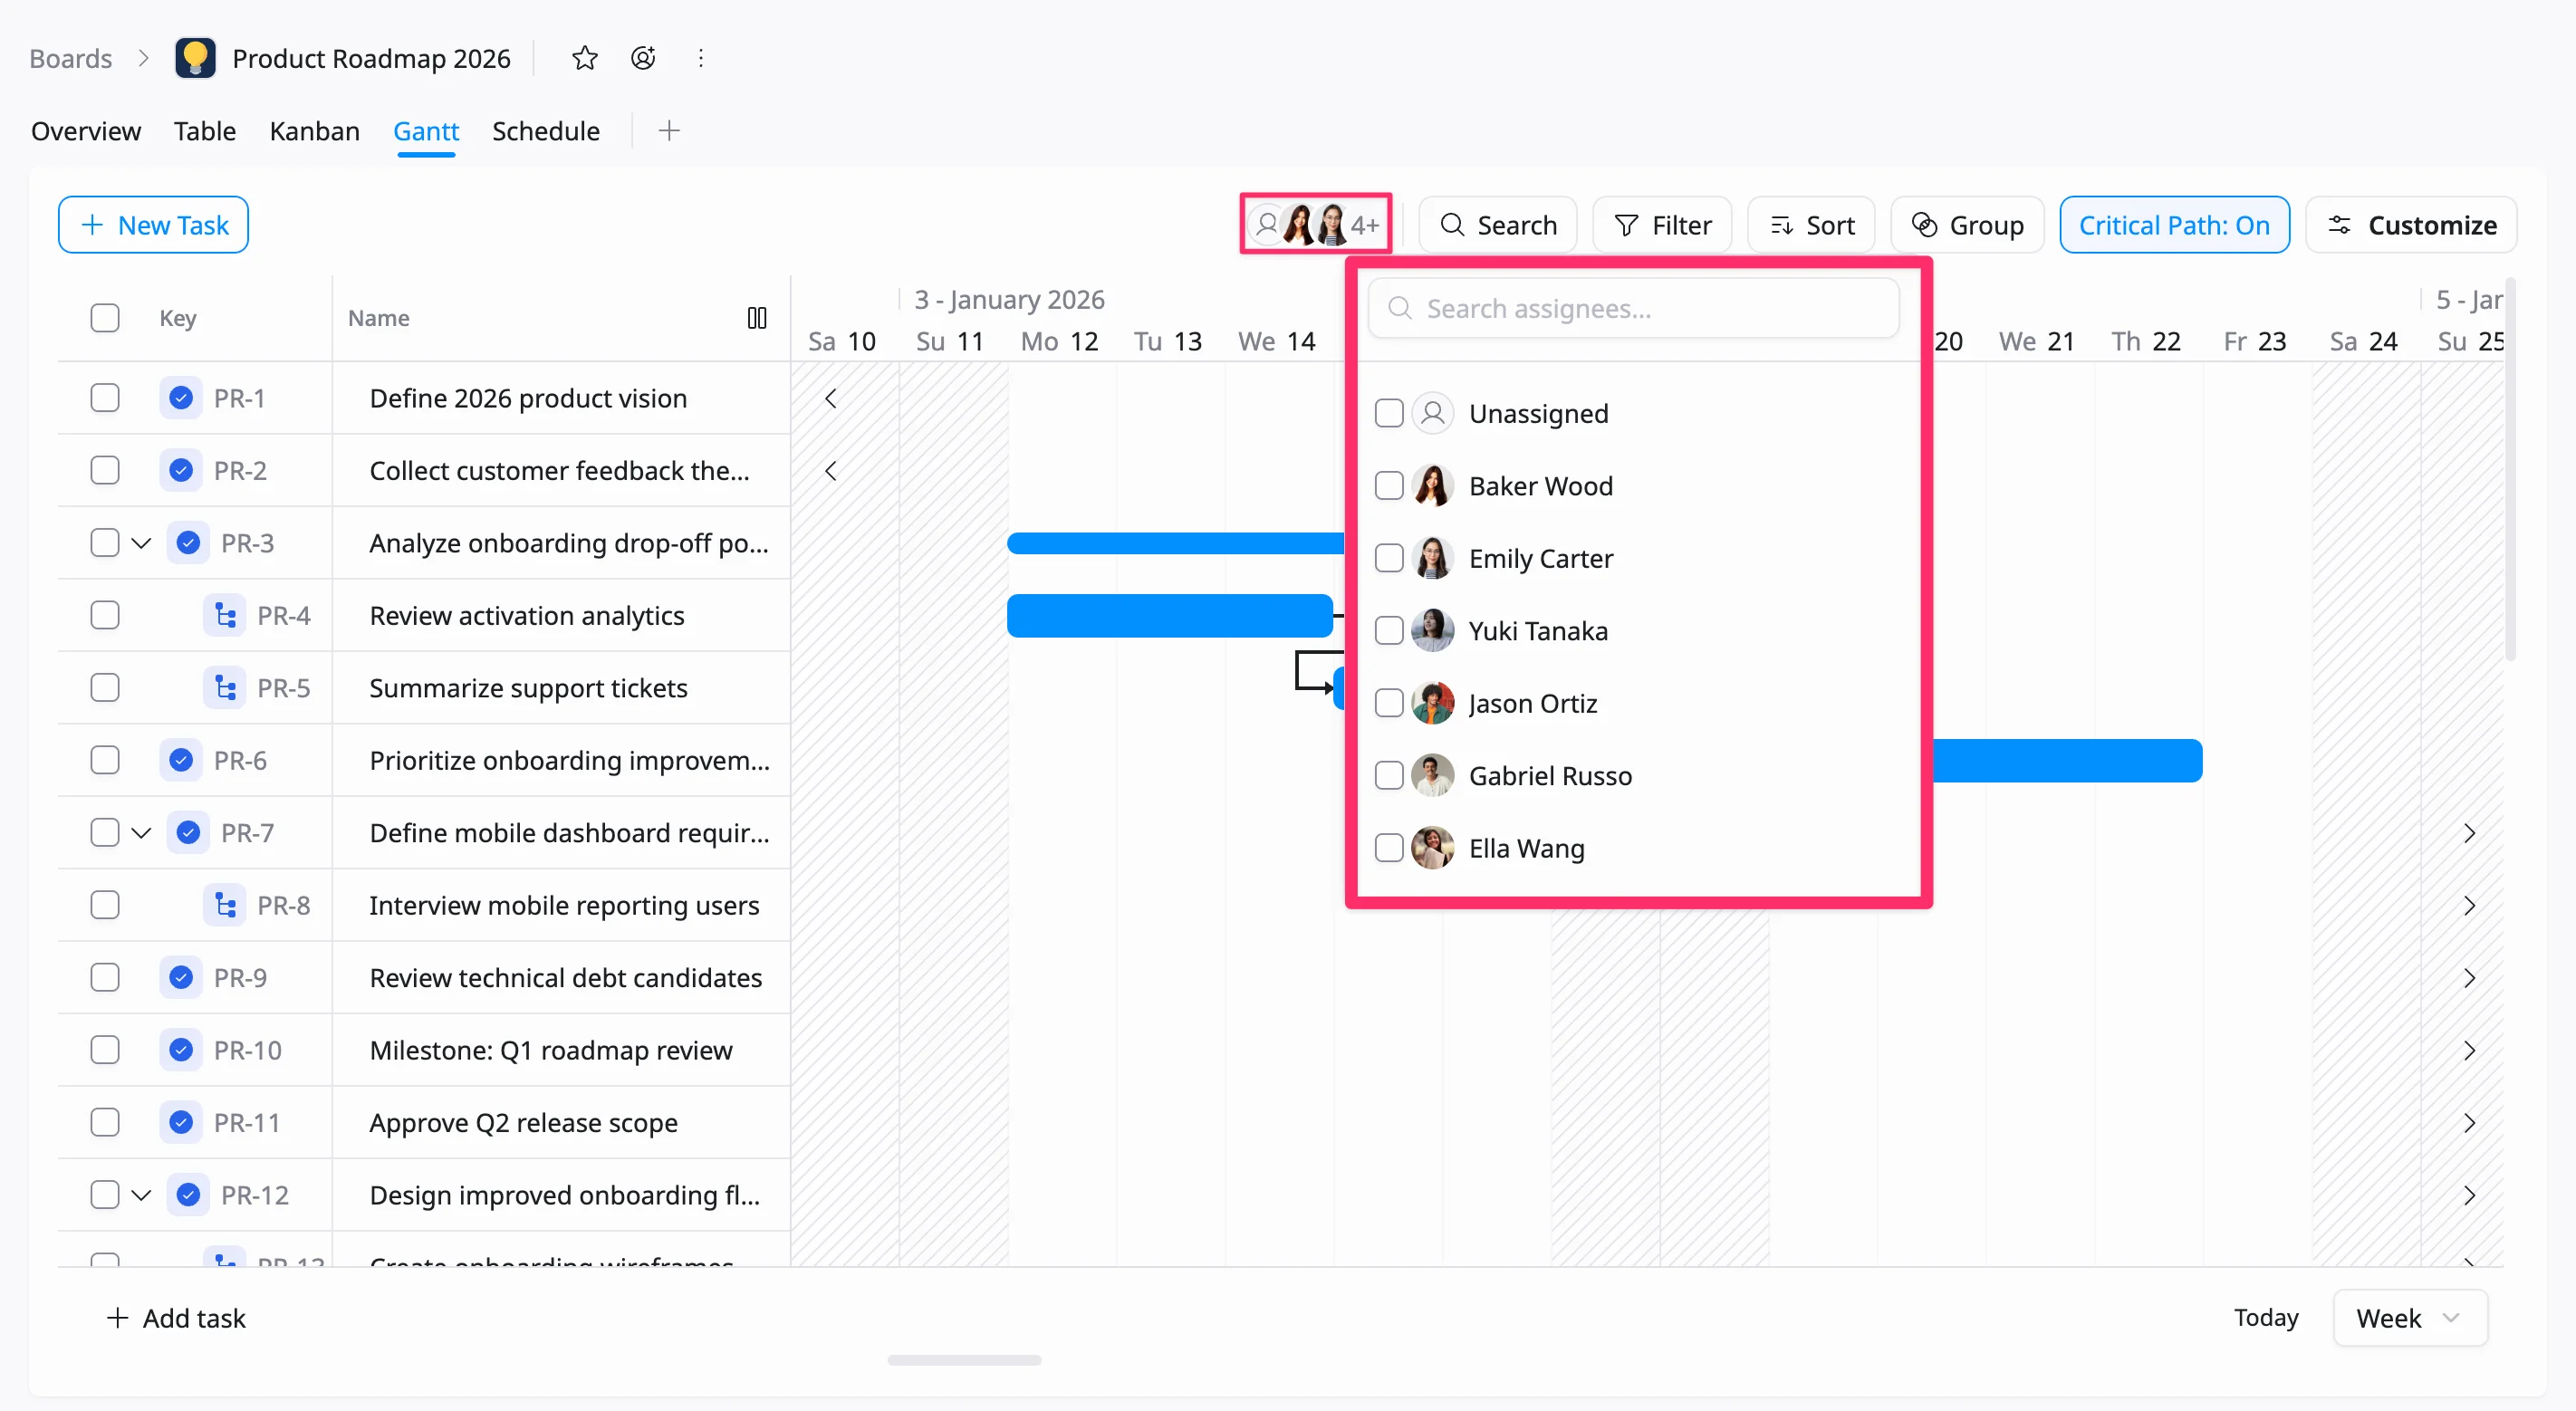The image size is (2576, 1411).
Task: Open the assignee avatars filter dropdown
Action: coord(1315,225)
